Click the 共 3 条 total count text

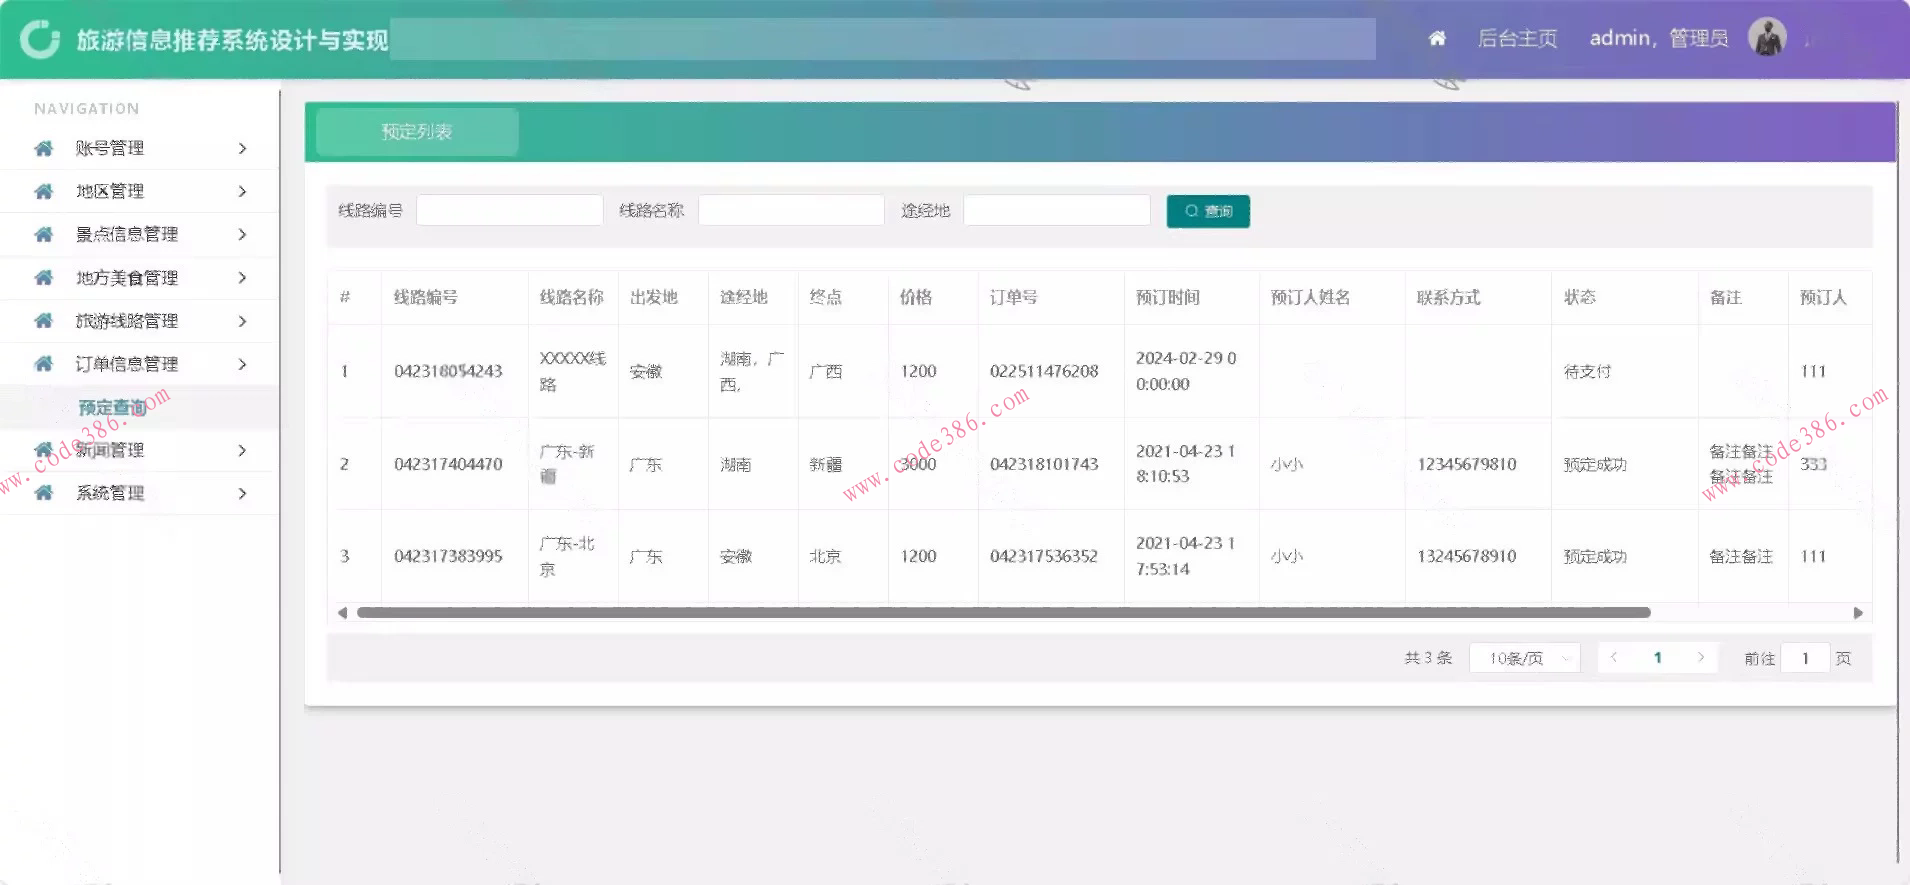pos(1428,658)
